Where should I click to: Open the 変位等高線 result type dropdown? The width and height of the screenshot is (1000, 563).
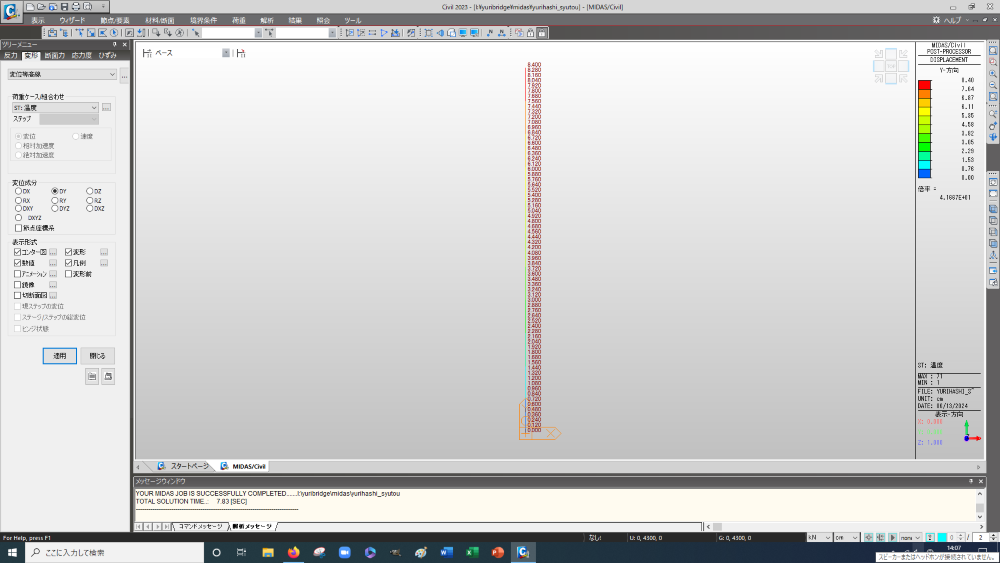click(62, 74)
